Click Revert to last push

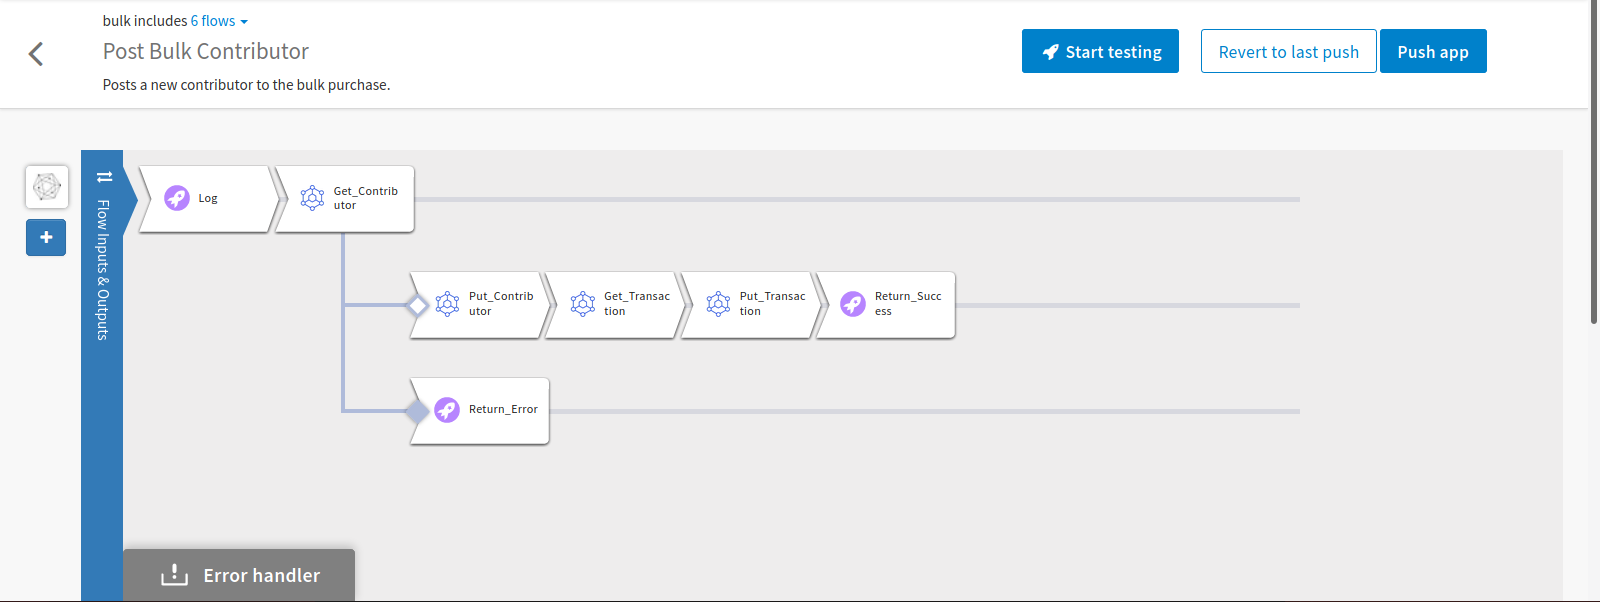tap(1288, 52)
